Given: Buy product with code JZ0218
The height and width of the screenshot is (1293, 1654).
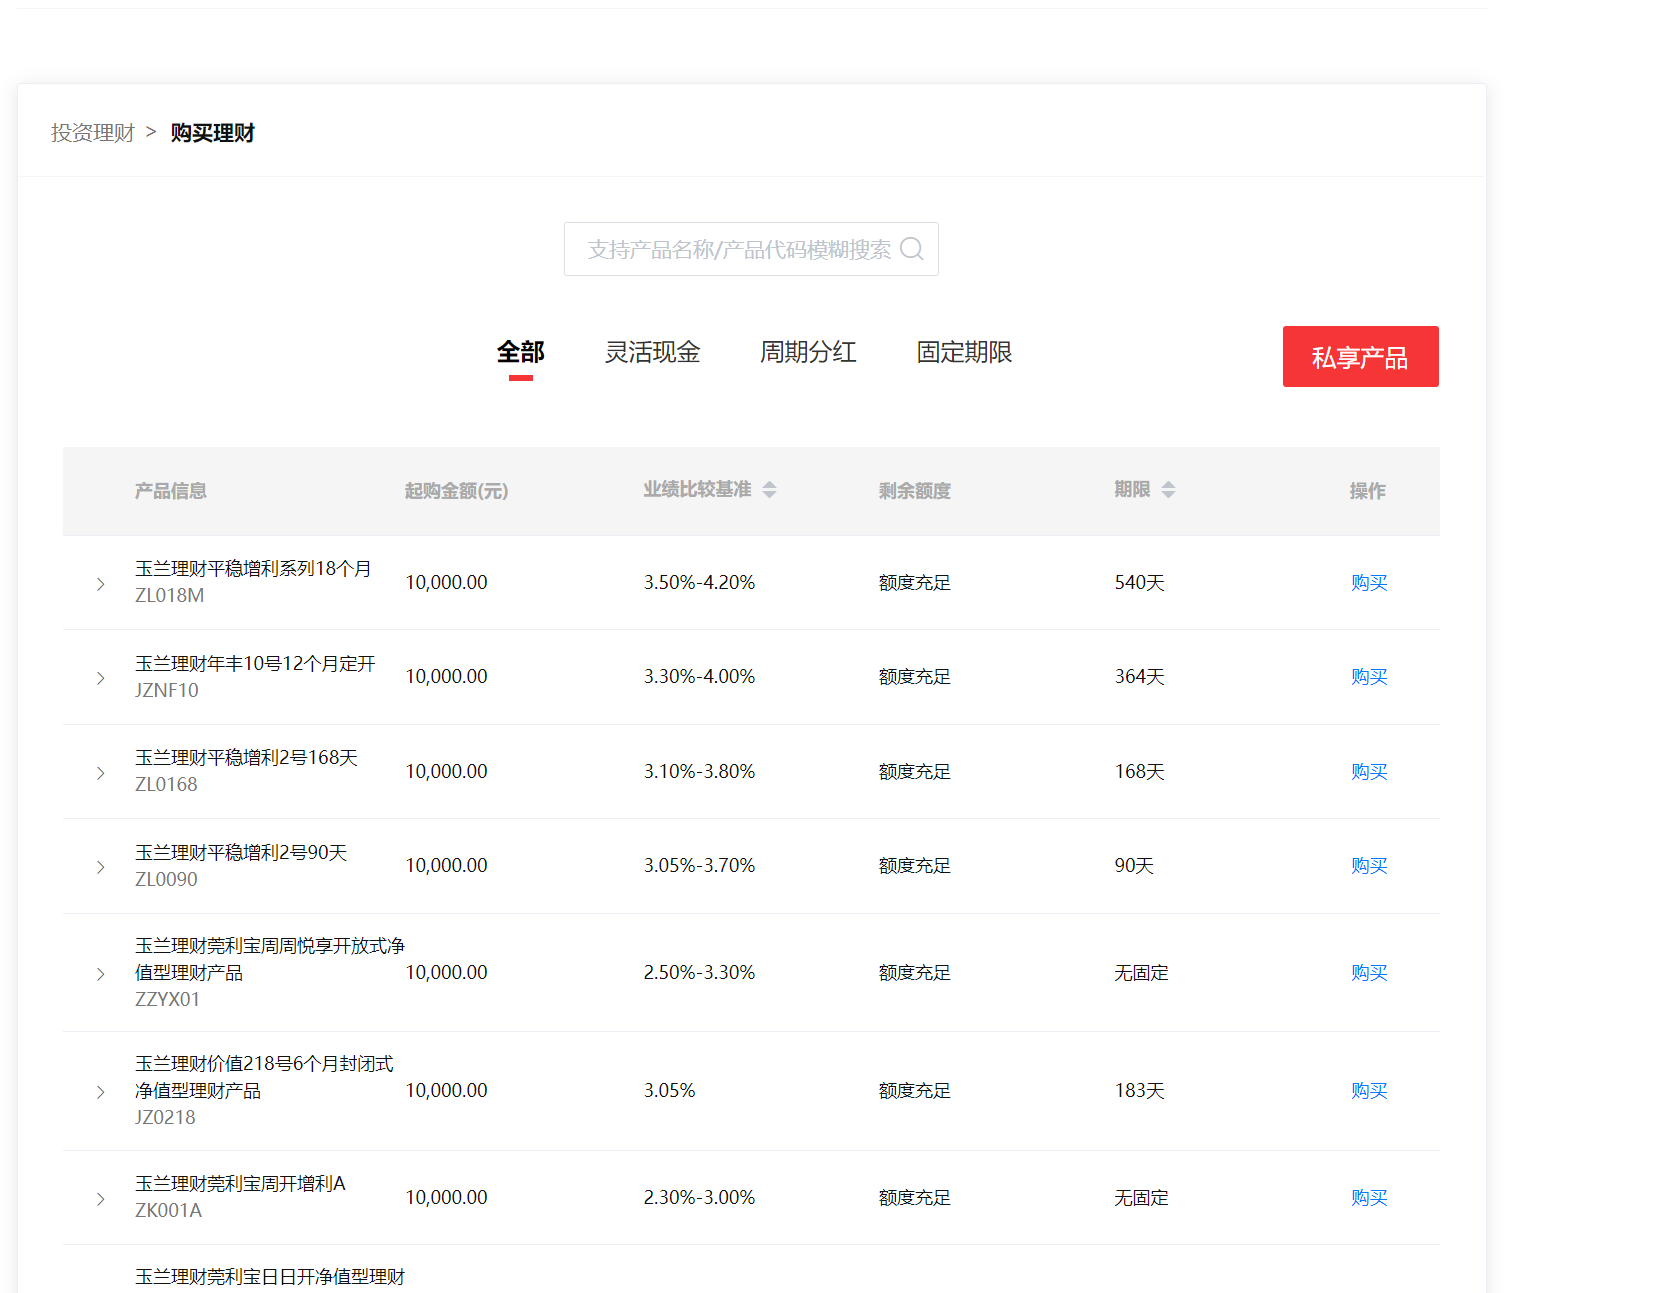Looking at the screenshot, I should [x=1369, y=1091].
